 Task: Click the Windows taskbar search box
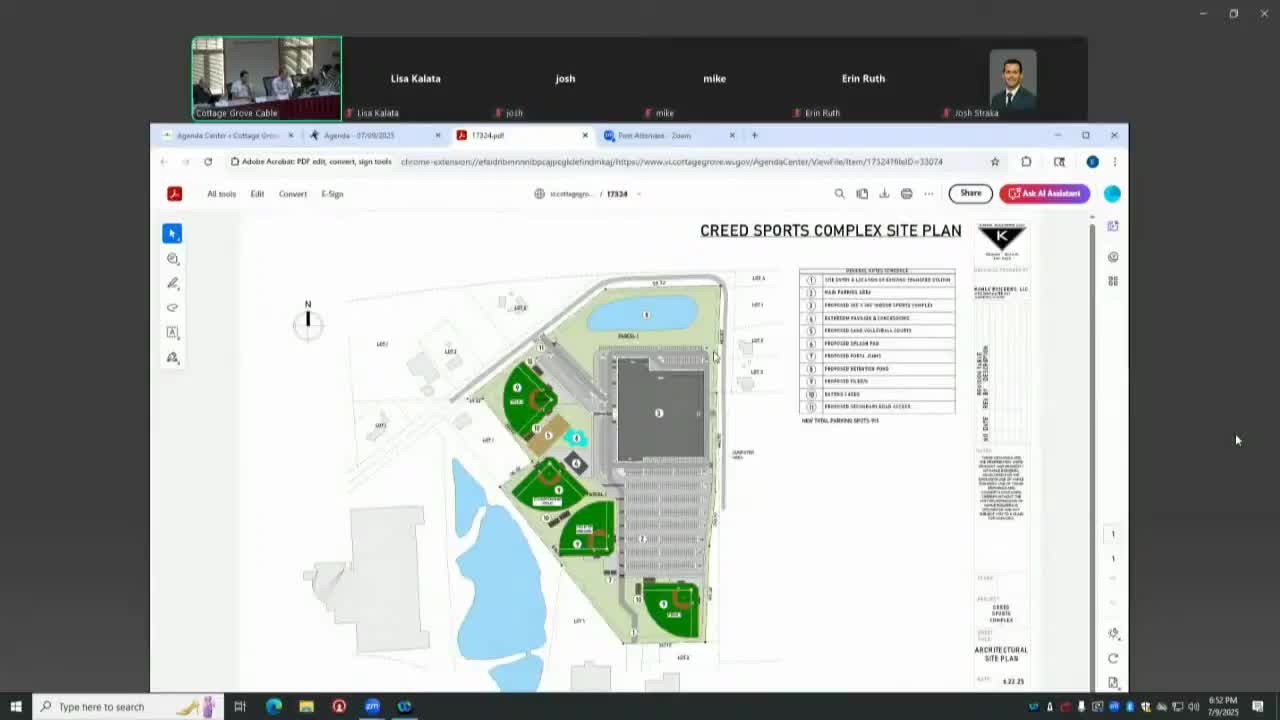point(130,707)
